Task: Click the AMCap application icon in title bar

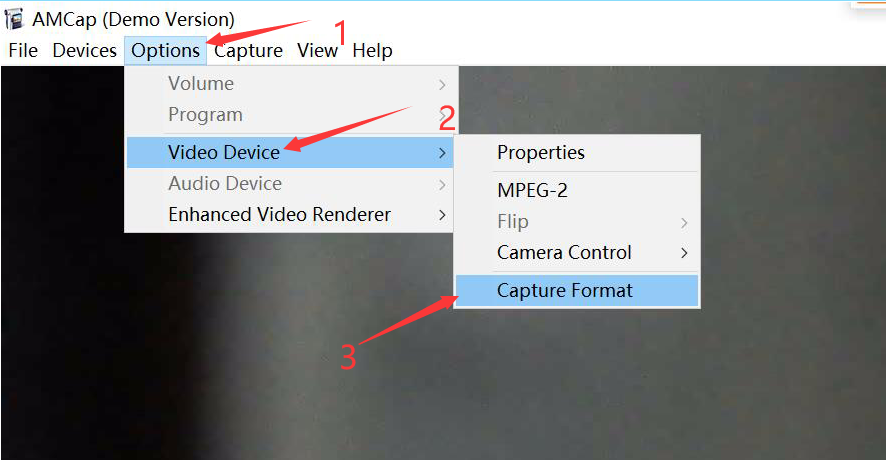Action: pos(14,19)
